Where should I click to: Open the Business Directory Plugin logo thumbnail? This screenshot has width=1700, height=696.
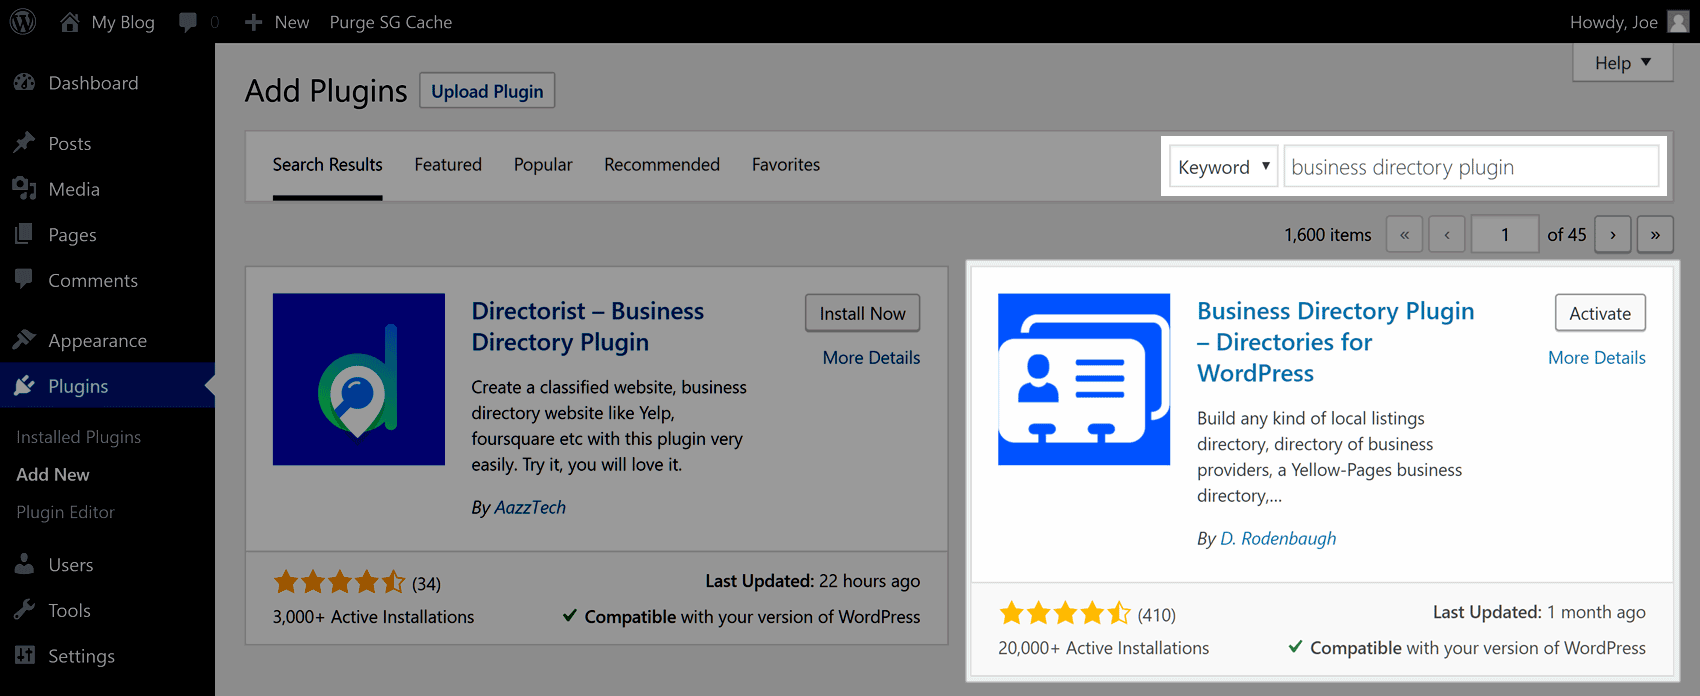click(1084, 379)
